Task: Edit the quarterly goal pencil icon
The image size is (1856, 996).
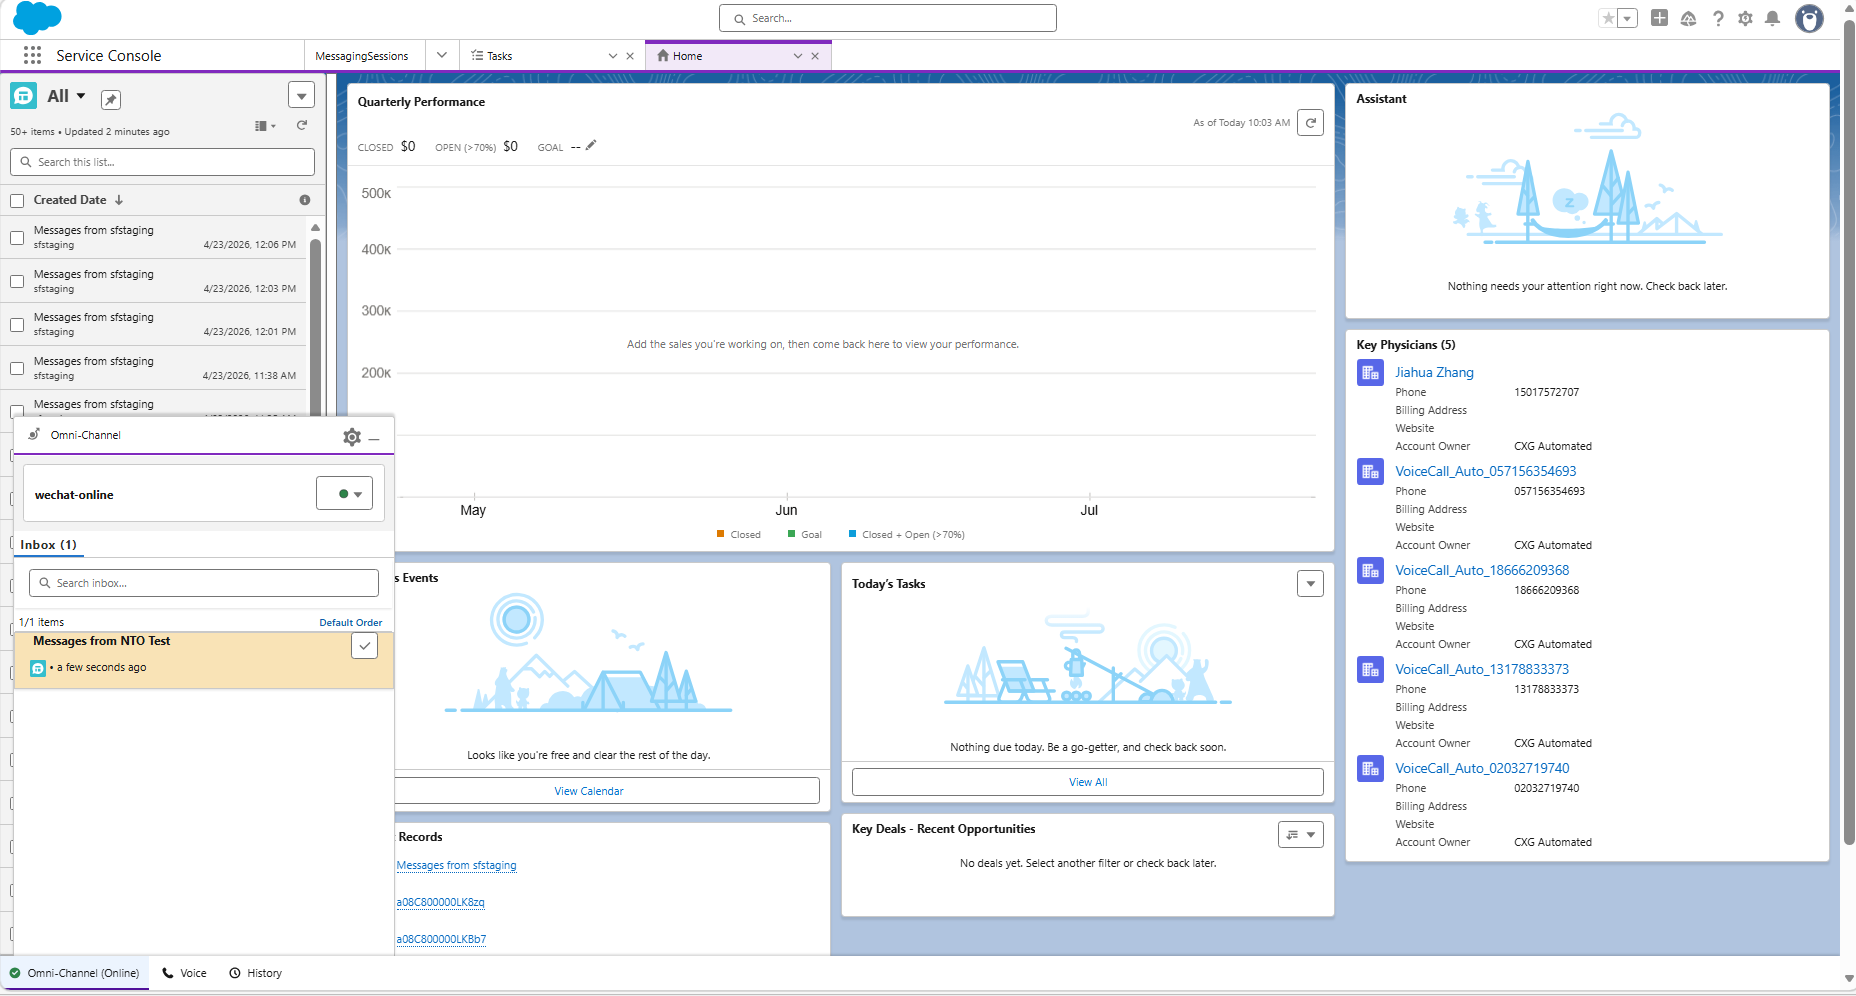Action: click(591, 145)
